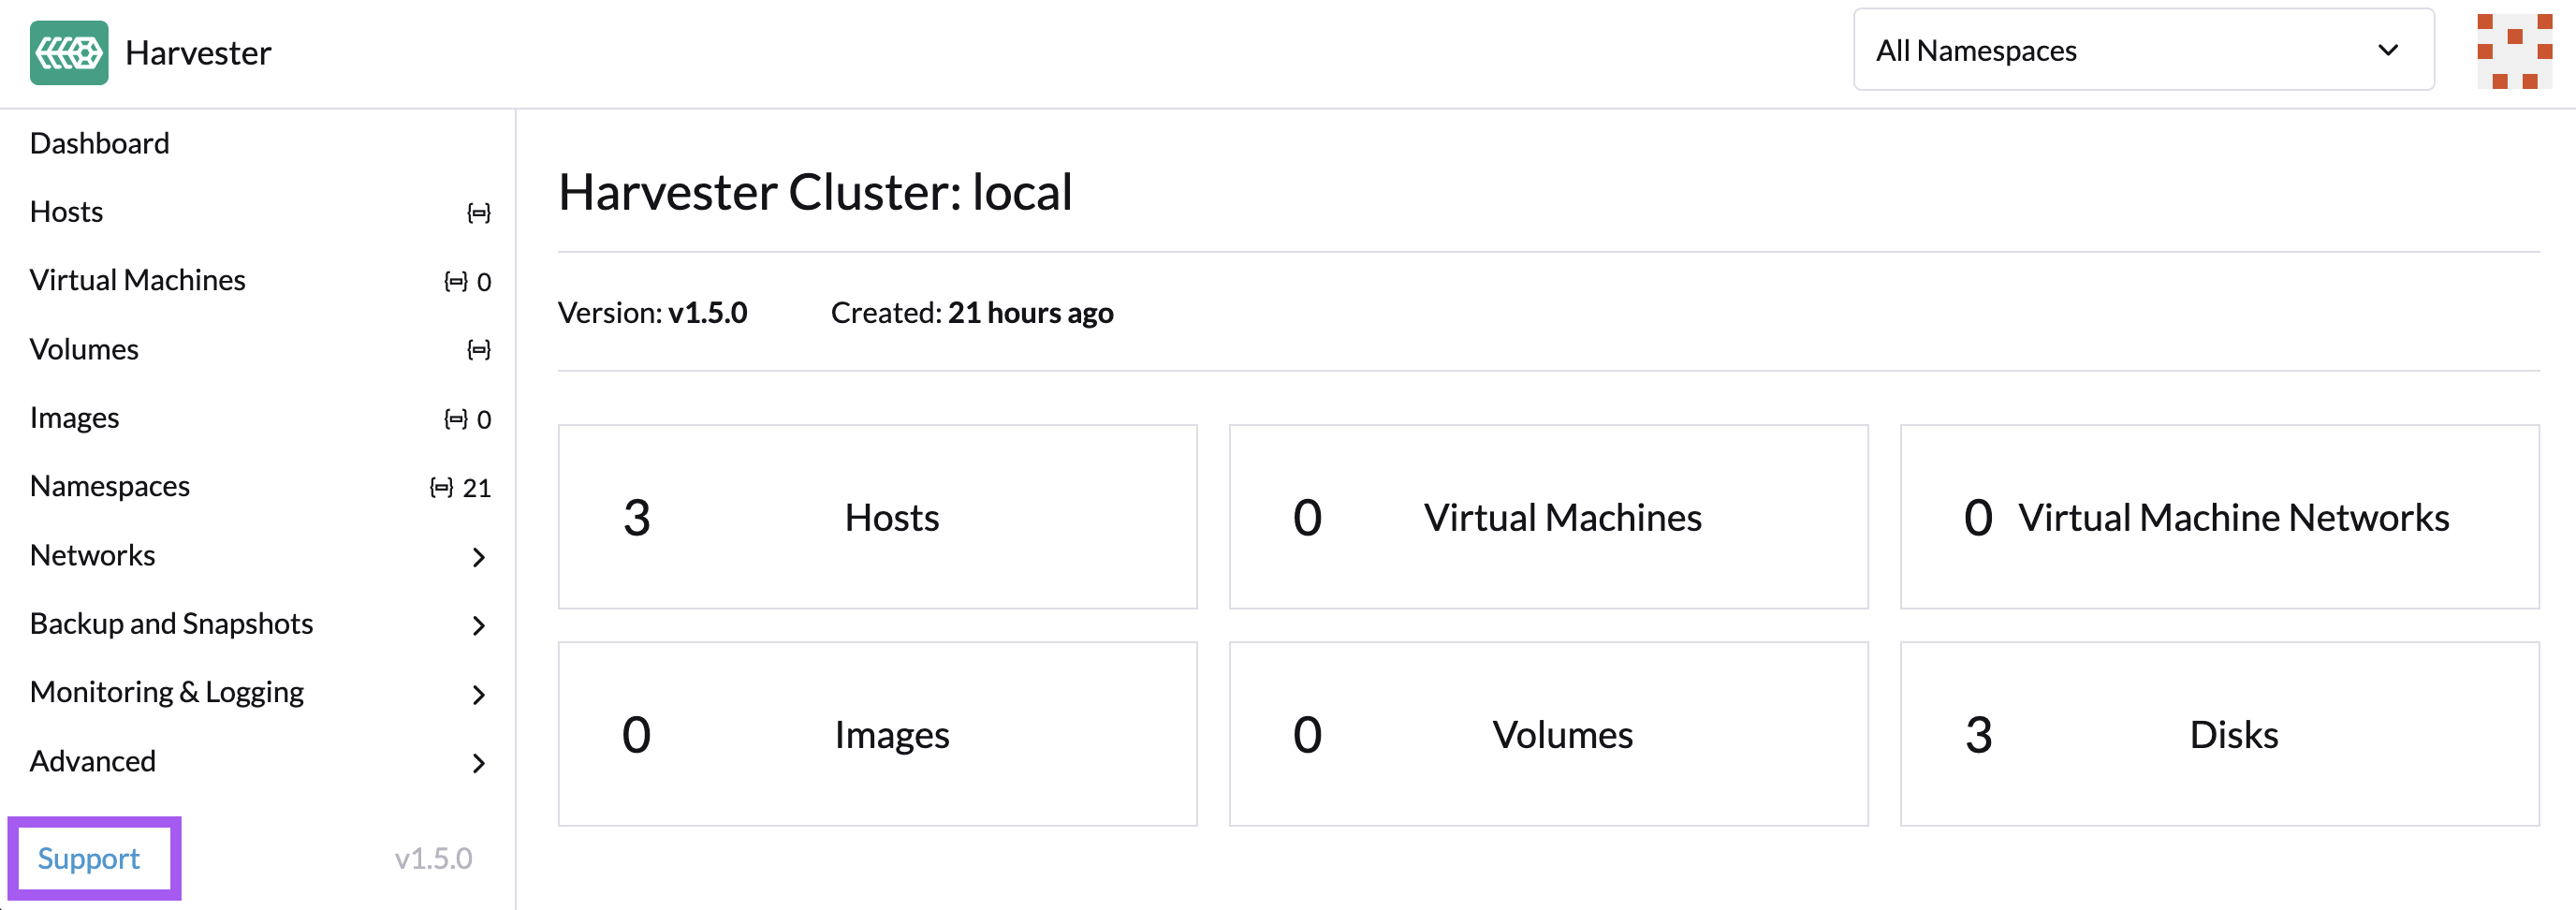Click the v1.5.0 version label in sidebar

(x=433, y=858)
